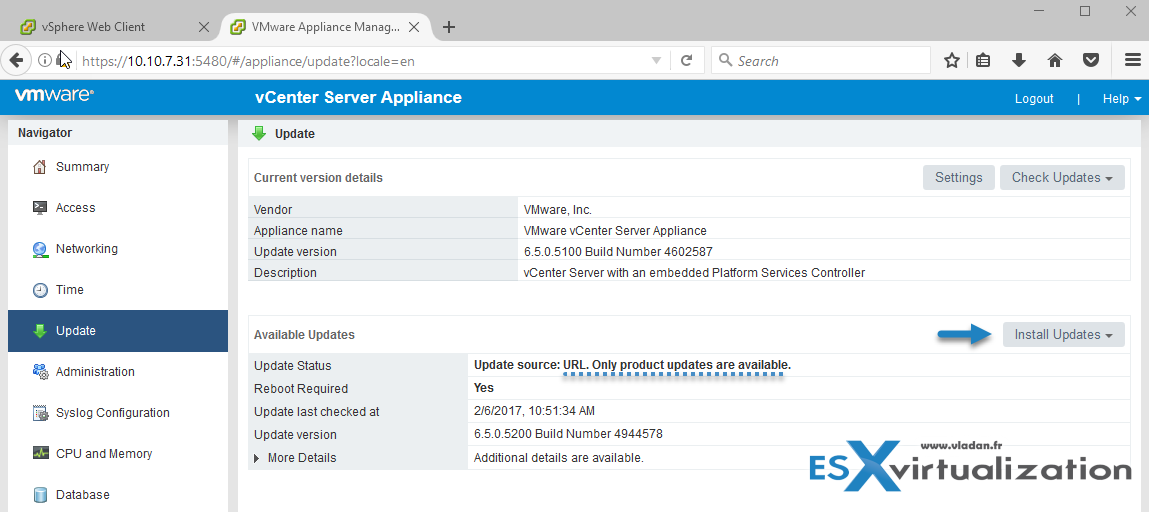Image resolution: width=1149 pixels, height=512 pixels.
Task: Open Syslog Configuration in Navigator
Action: [118, 413]
